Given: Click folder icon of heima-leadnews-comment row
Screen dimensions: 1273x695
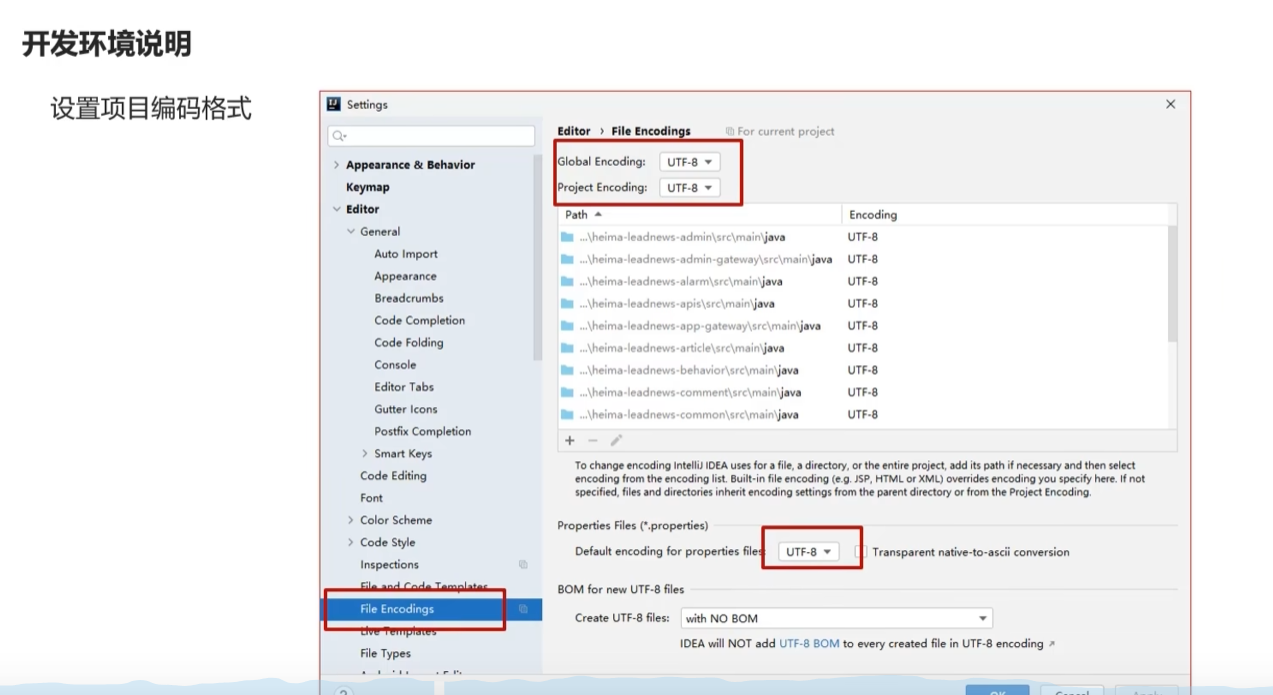Looking at the screenshot, I should tap(567, 392).
